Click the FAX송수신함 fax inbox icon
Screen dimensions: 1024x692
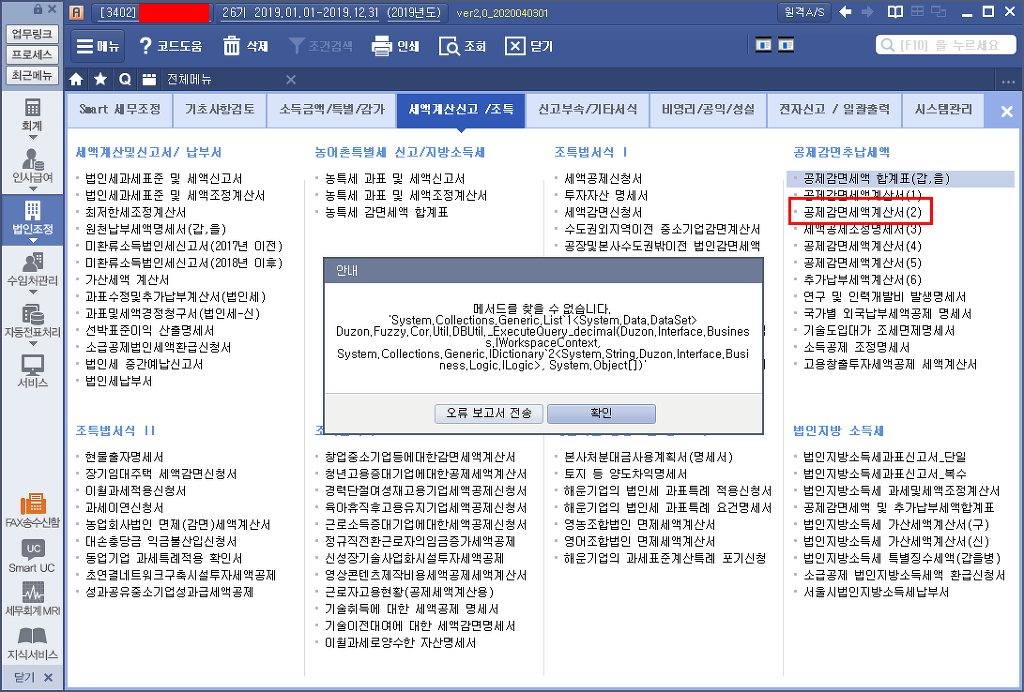click(32, 508)
